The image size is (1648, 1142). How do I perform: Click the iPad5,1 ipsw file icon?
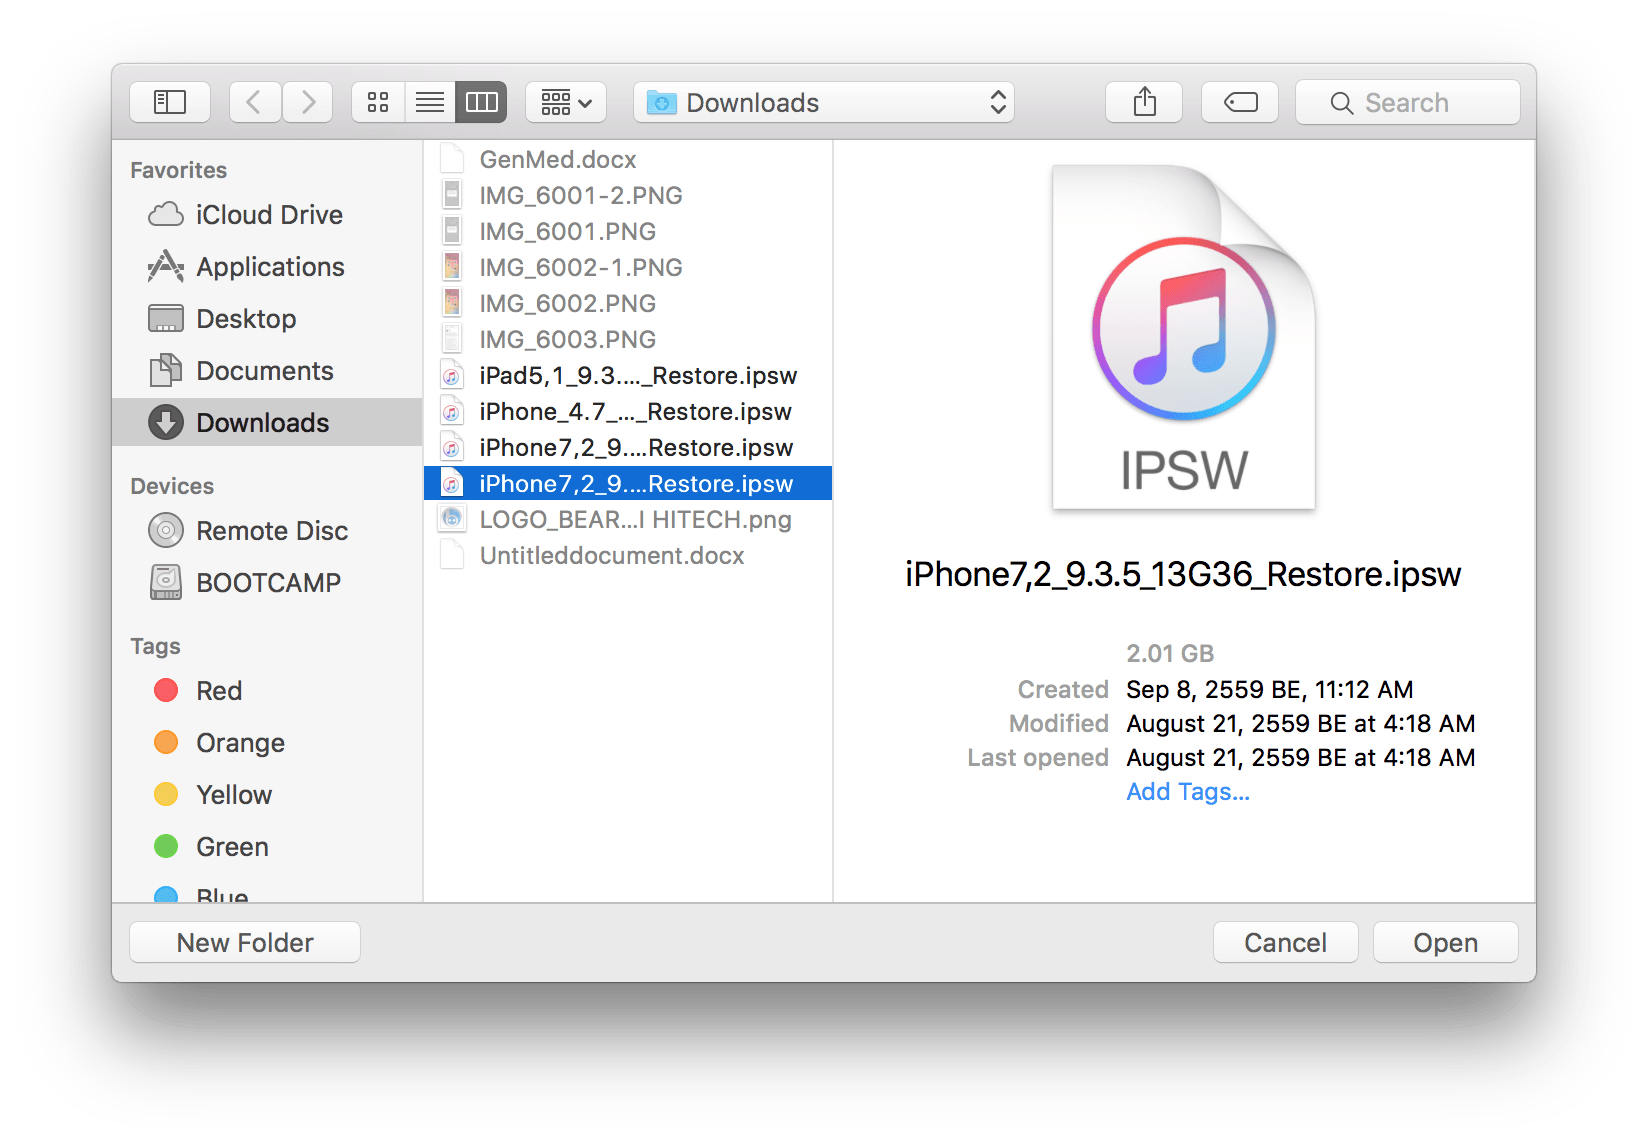coord(452,376)
